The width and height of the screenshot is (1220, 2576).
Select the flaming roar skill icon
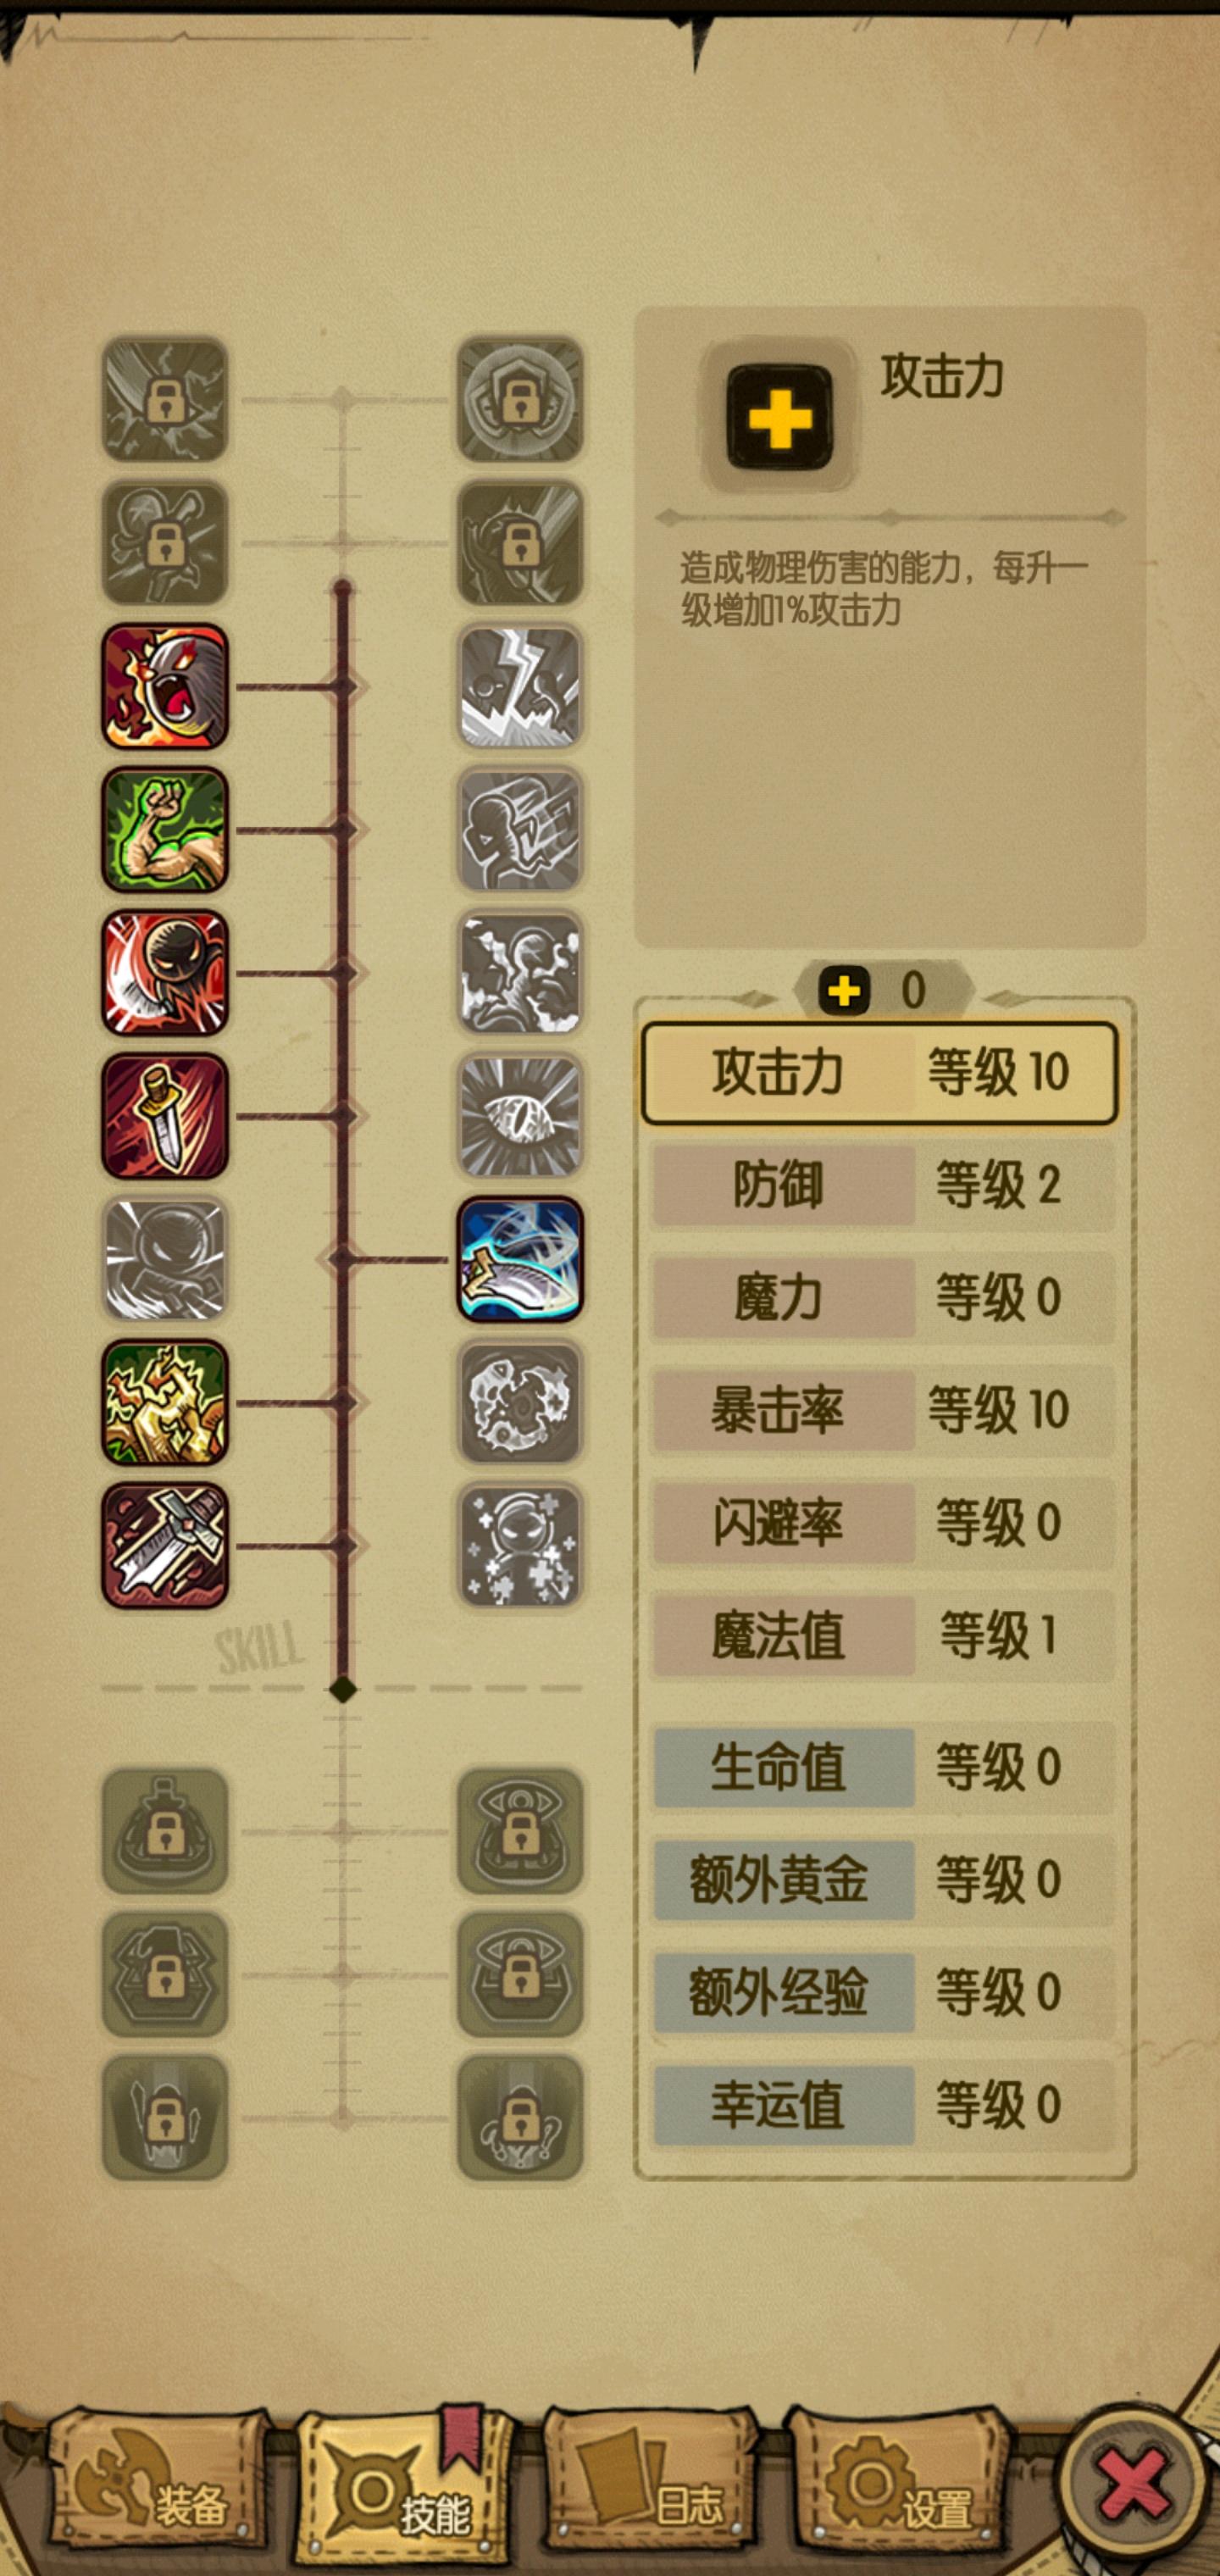[165, 687]
